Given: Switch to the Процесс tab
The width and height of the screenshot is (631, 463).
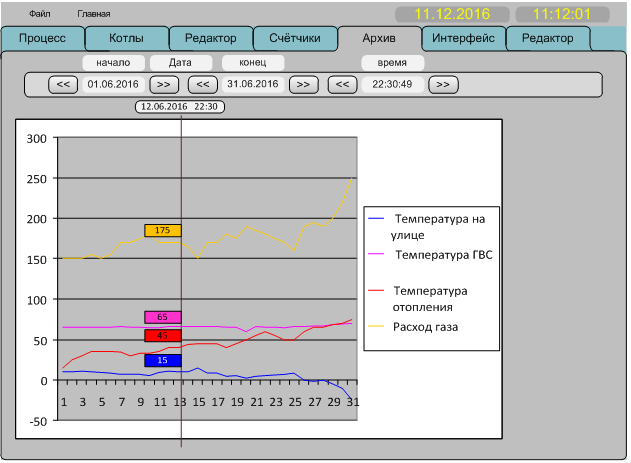Looking at the screenshot, I should click(x=42, y=39).
